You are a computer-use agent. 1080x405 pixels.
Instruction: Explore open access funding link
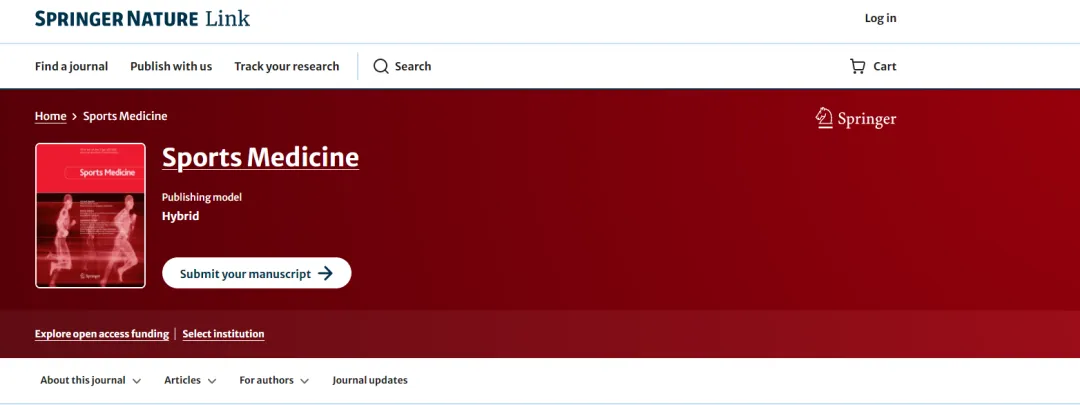[102, 334]
